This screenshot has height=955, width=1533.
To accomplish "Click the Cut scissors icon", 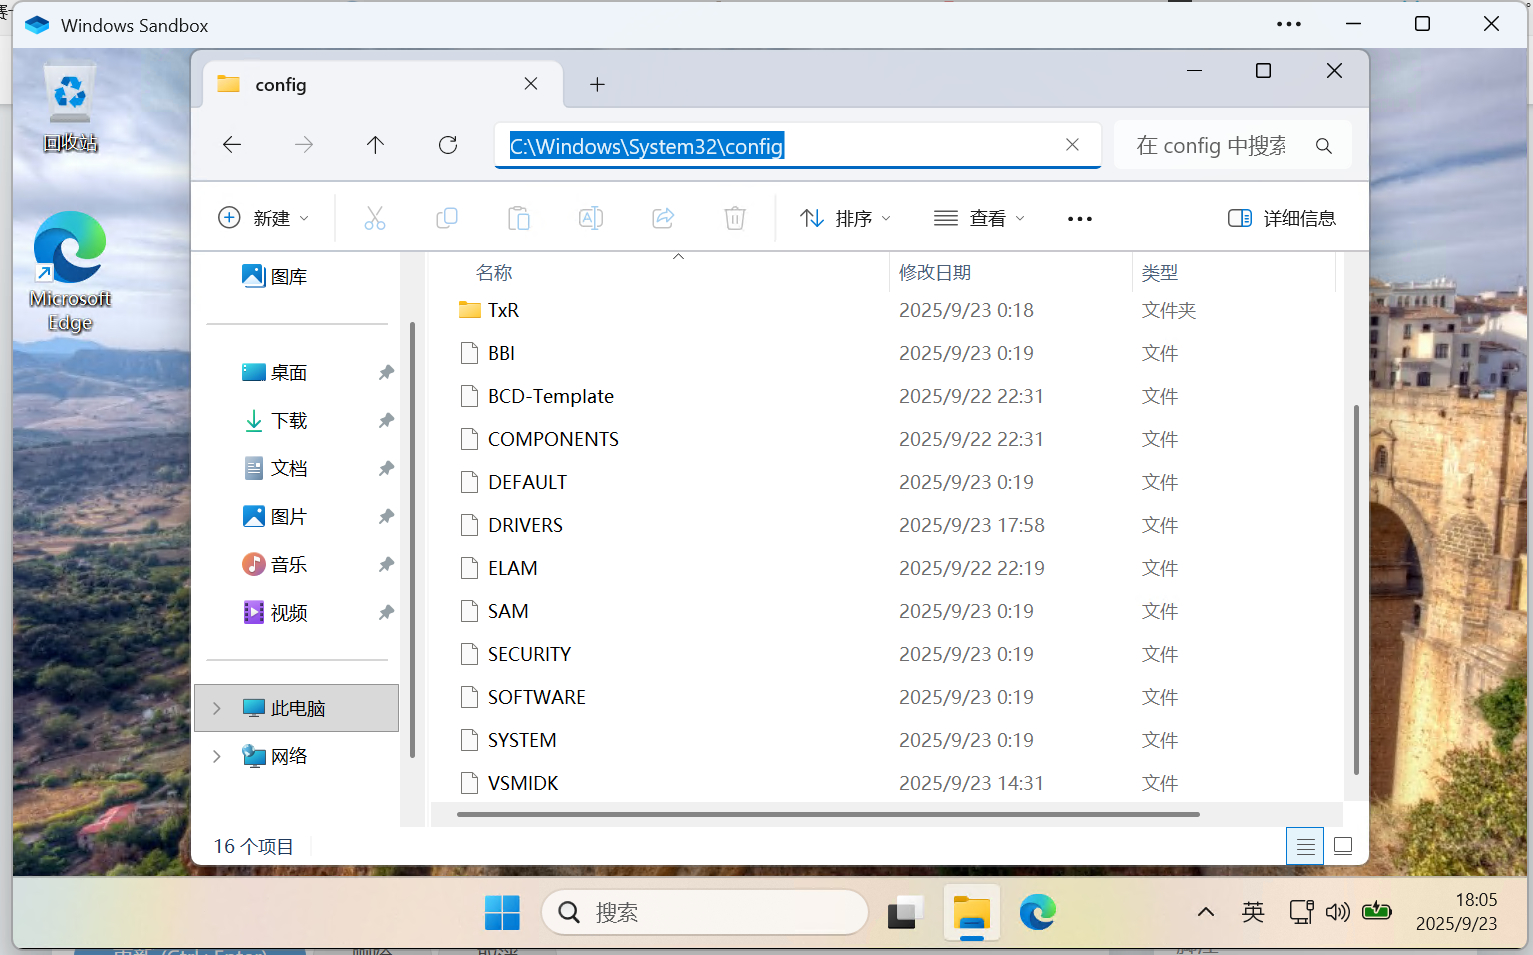I will (x=375, y=218).
